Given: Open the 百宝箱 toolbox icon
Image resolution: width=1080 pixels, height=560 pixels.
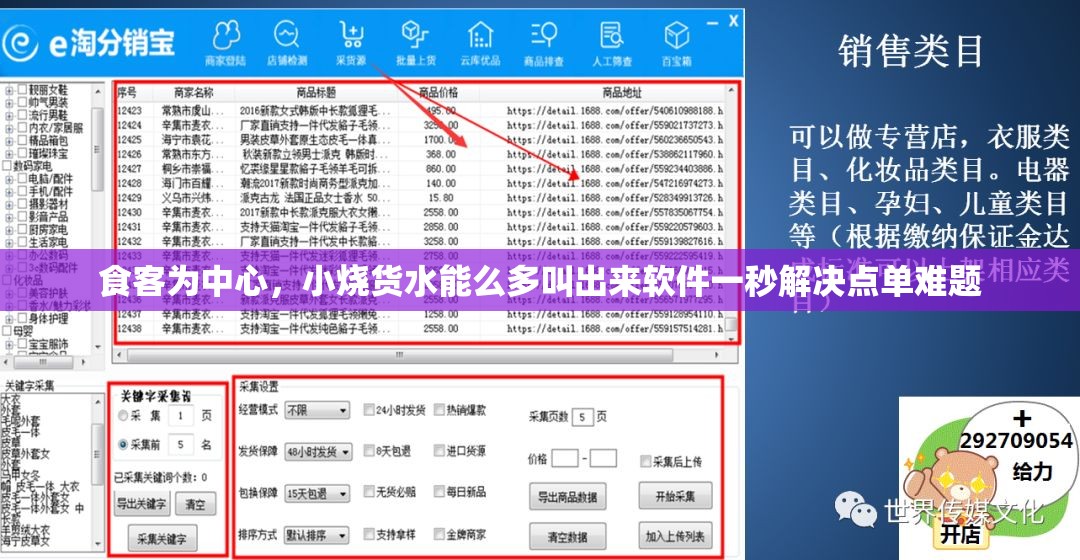Looking at the screenshot, I should (676, 43).
